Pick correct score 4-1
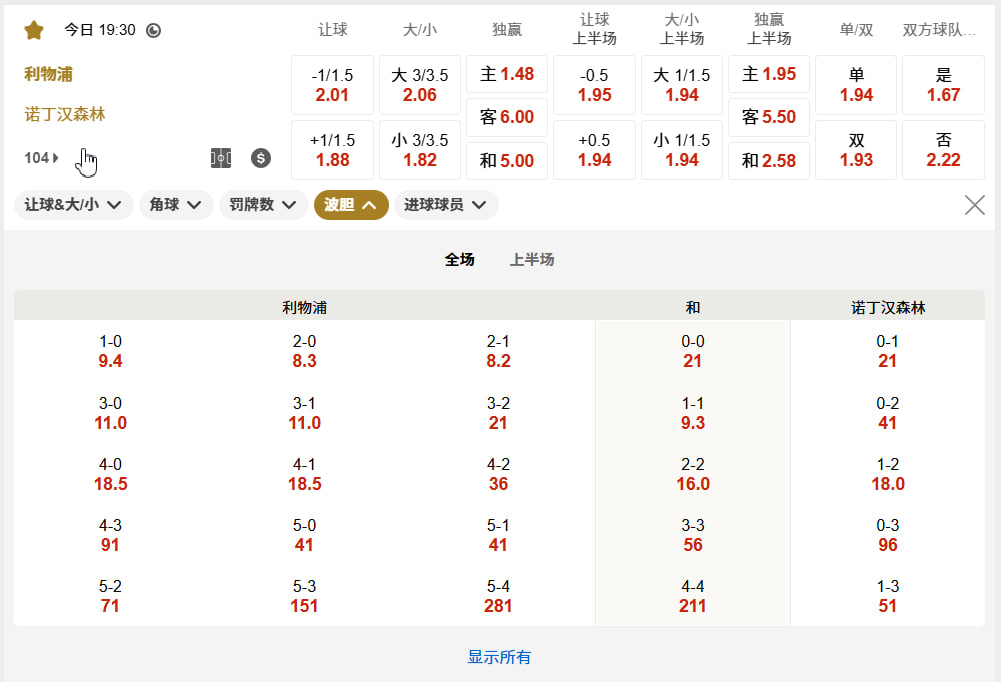This screenshot has height=682, width=1001. point(305,474)
